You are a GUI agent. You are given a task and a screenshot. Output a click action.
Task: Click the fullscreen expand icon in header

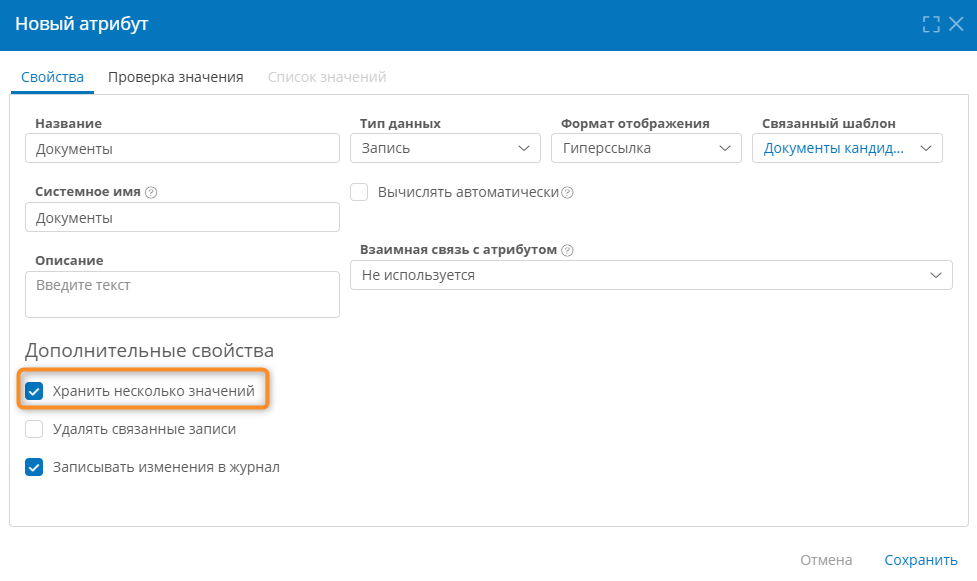pos(931,24)
